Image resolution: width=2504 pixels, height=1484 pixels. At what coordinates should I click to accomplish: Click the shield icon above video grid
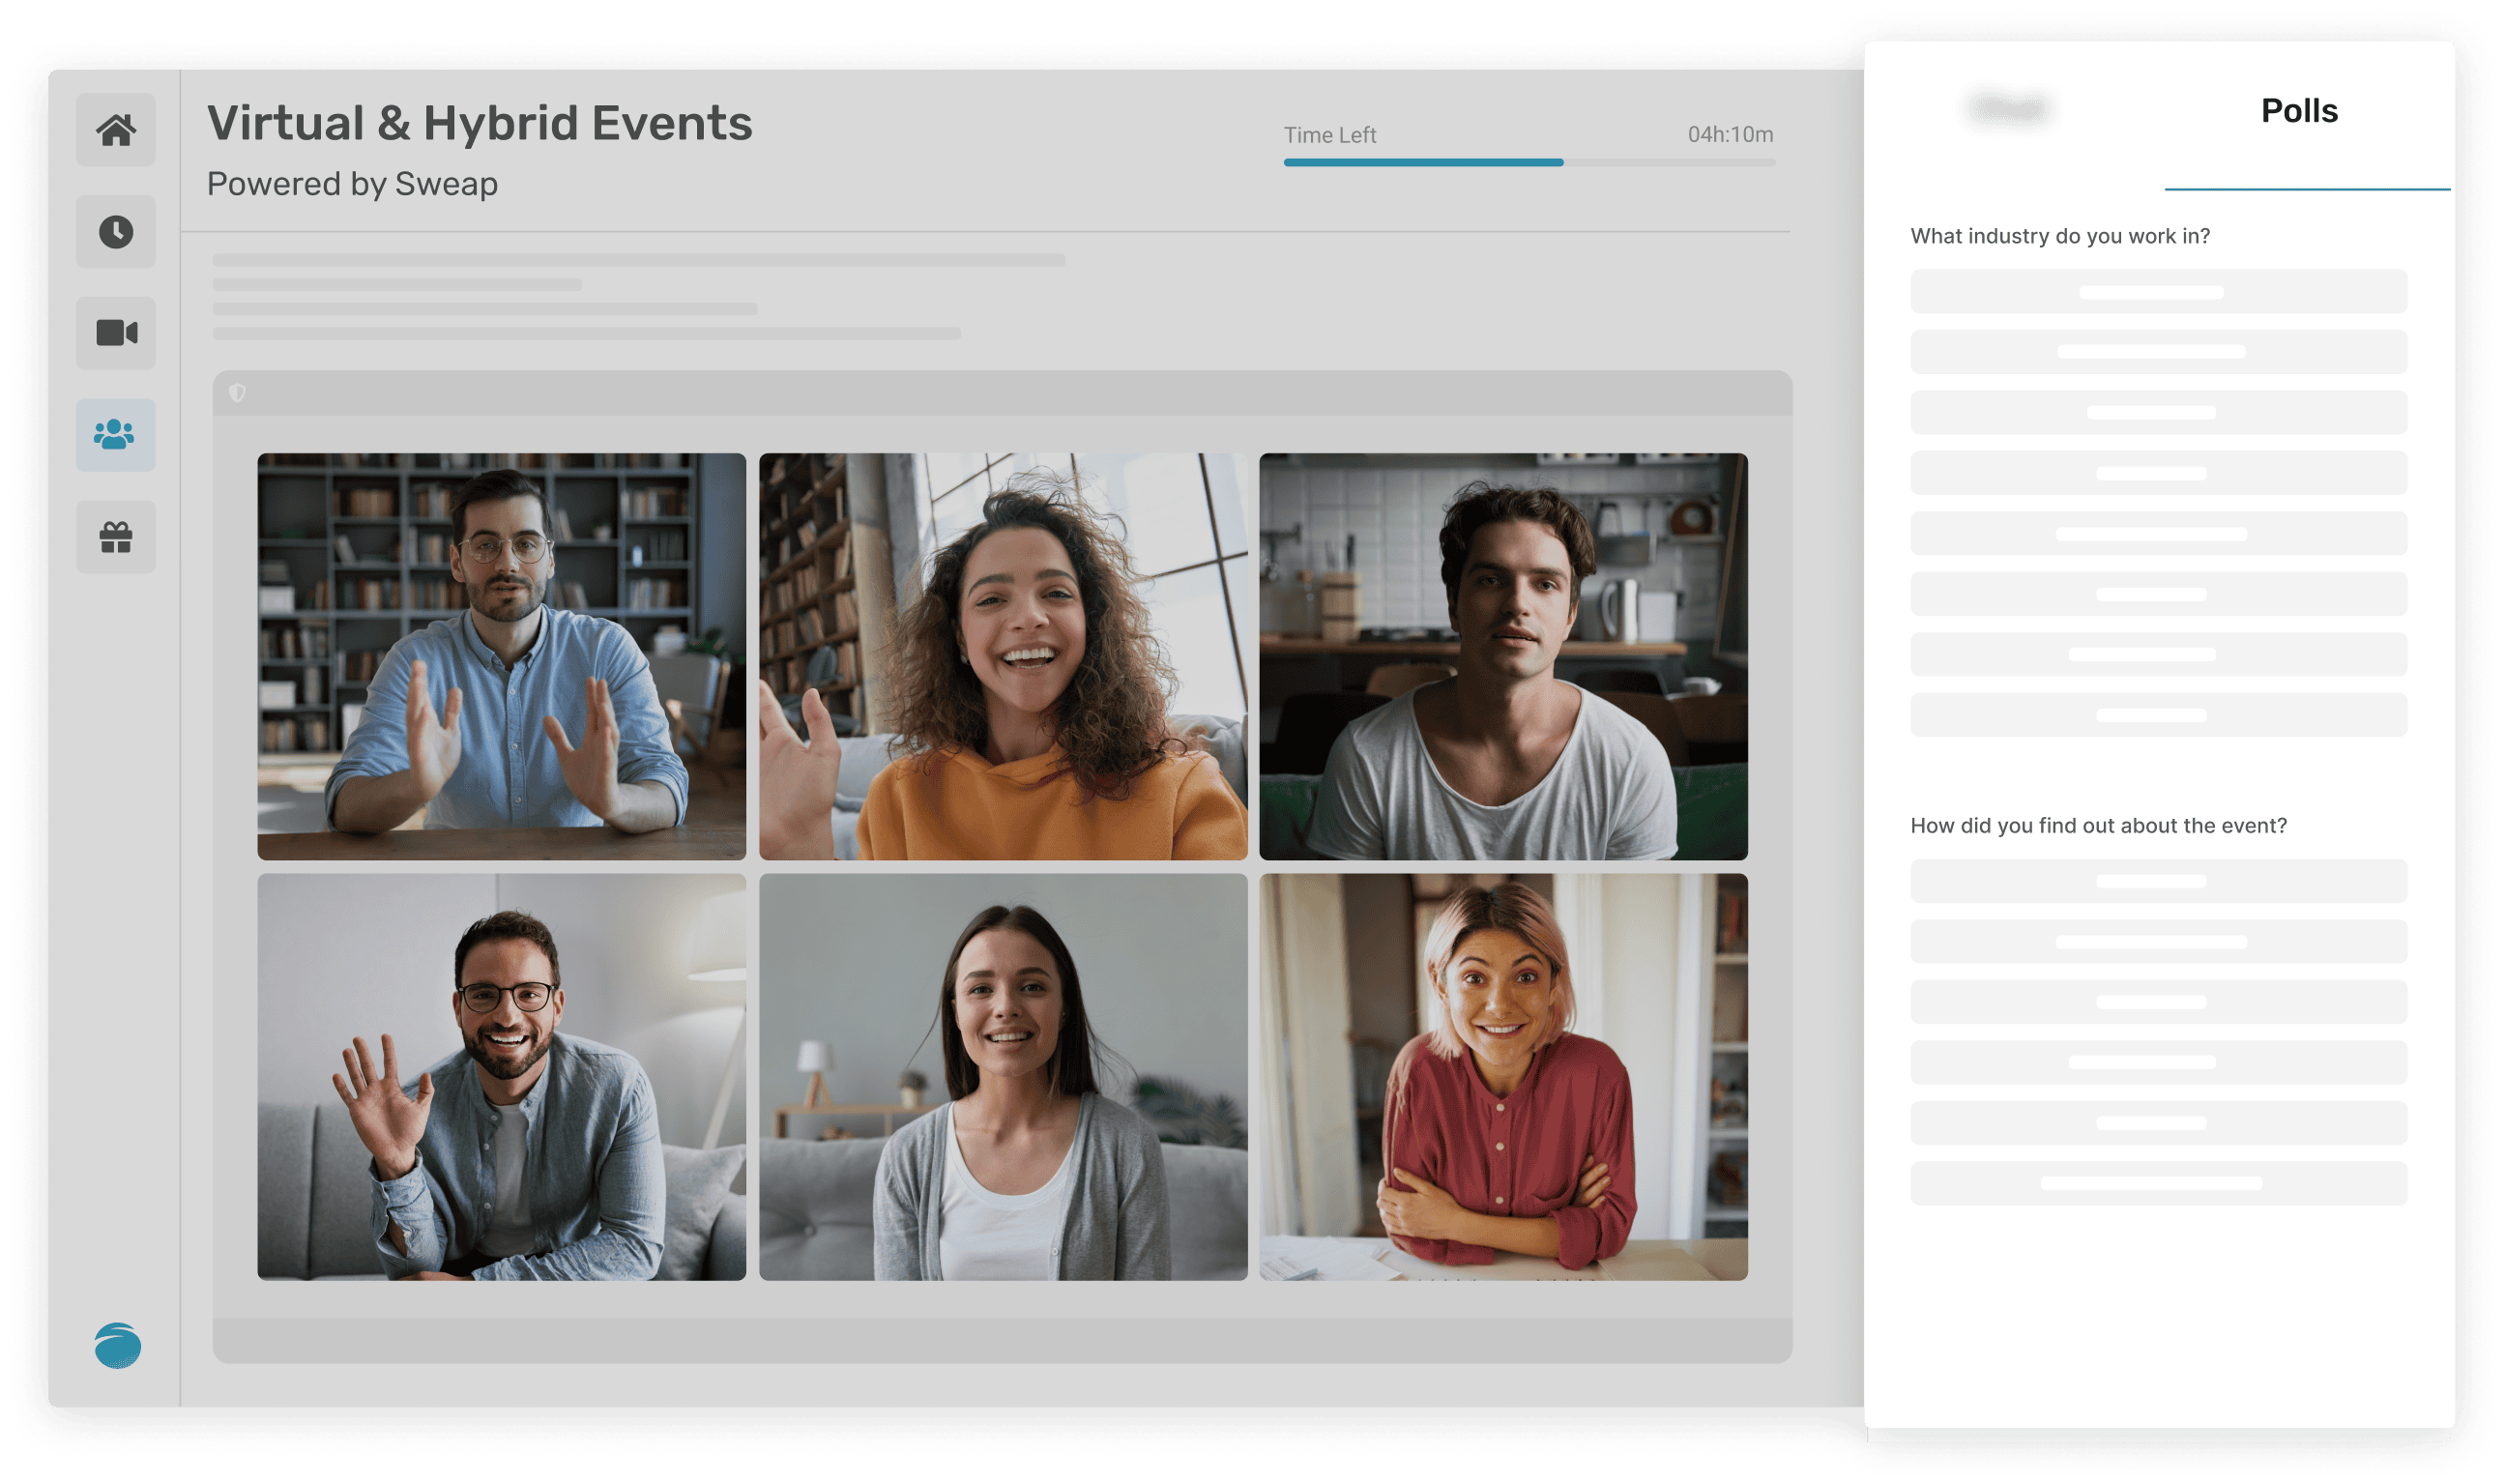pyautogui.click(x=237, y=393)
